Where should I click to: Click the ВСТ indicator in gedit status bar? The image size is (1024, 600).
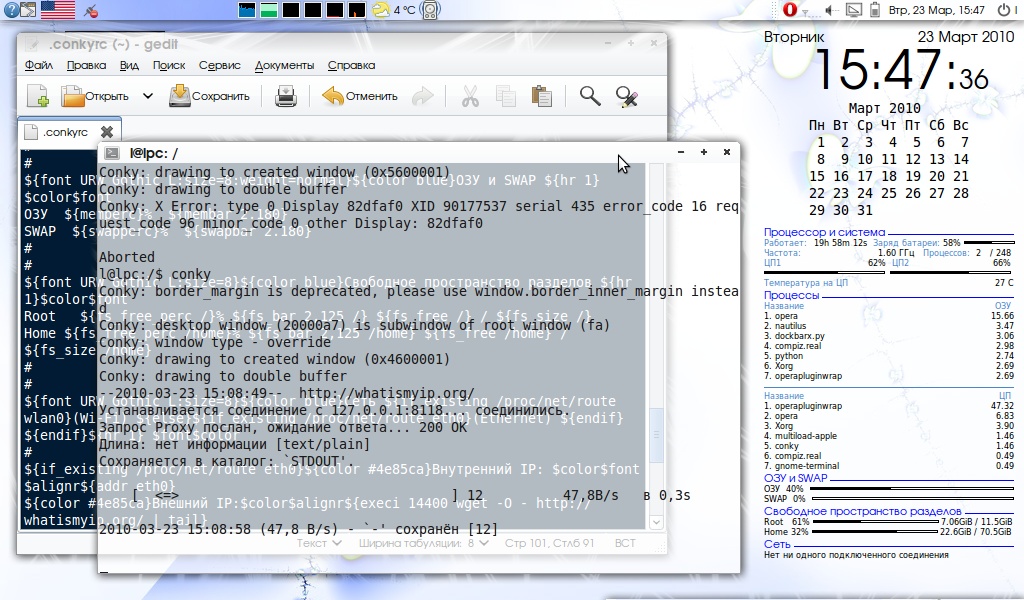(x=625, y=543)
